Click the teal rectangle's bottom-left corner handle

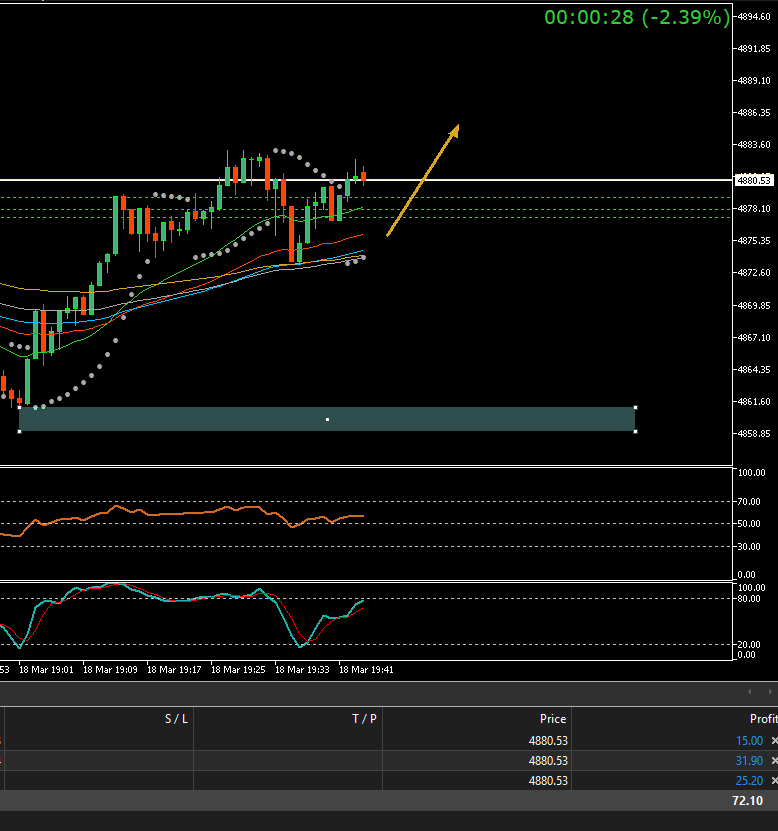pos(19,431)
